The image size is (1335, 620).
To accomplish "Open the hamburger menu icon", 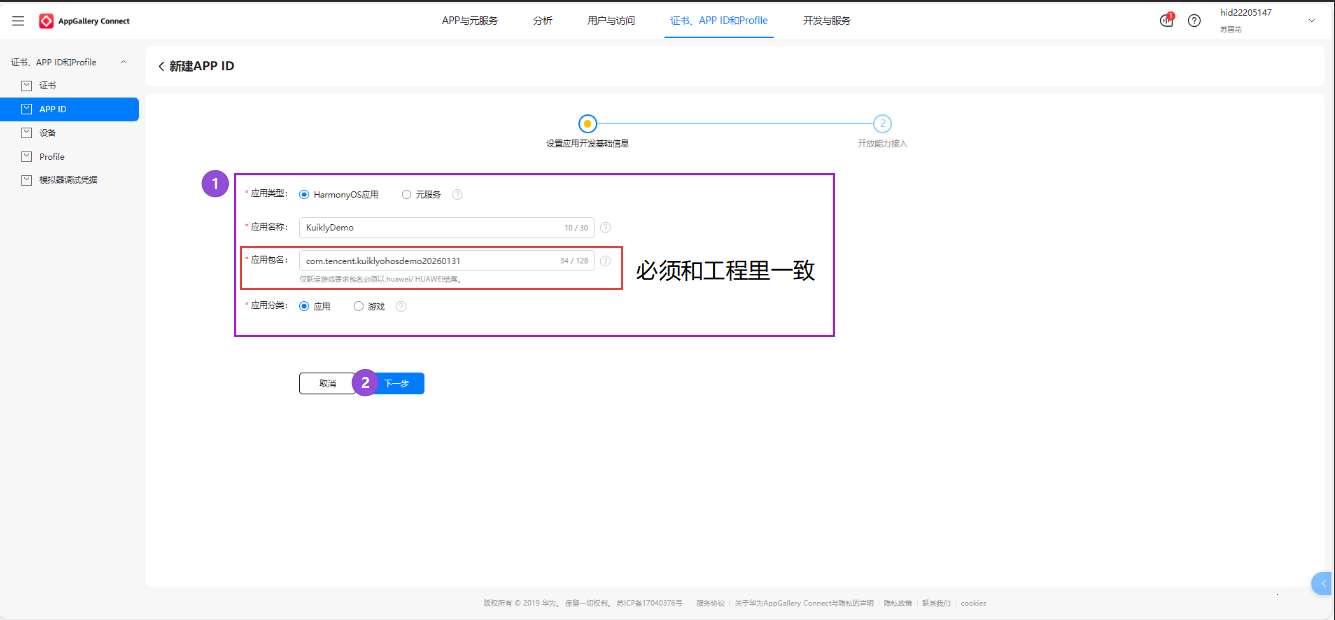I will pos(17,20).
